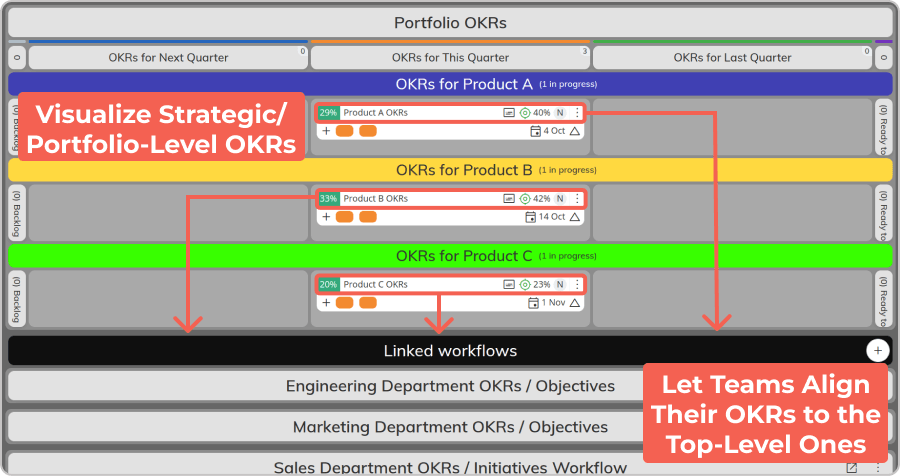Viewport: 900px width, 476px height.
Task: Click the N avatar on Product C OKRs card
Action: tap(560, 284)
